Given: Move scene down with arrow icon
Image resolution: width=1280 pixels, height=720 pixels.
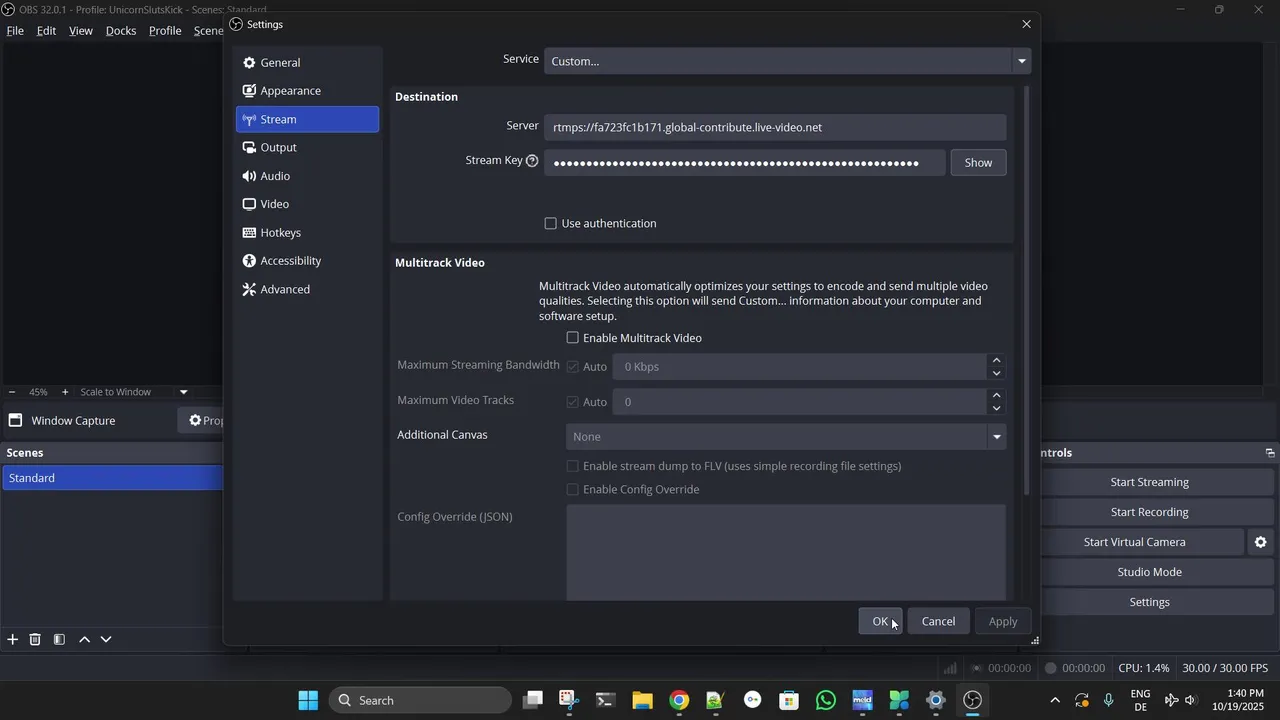Looking at the screenshot, I should point(106,640).
